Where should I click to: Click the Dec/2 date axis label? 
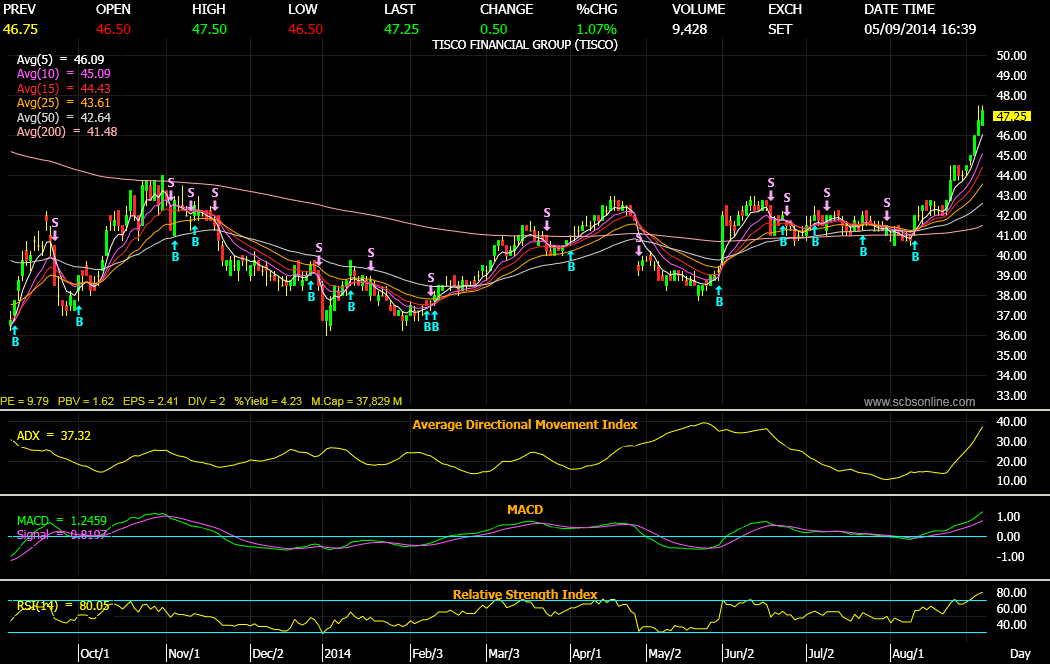pos(268,654)
